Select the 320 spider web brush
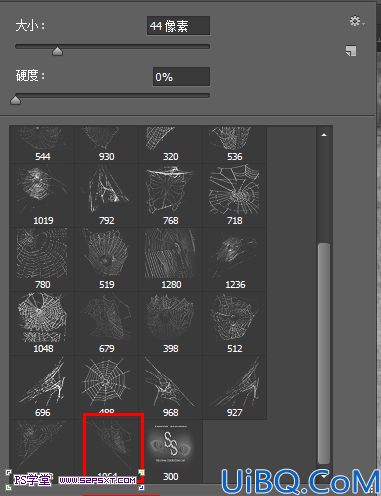 [170, 145]
